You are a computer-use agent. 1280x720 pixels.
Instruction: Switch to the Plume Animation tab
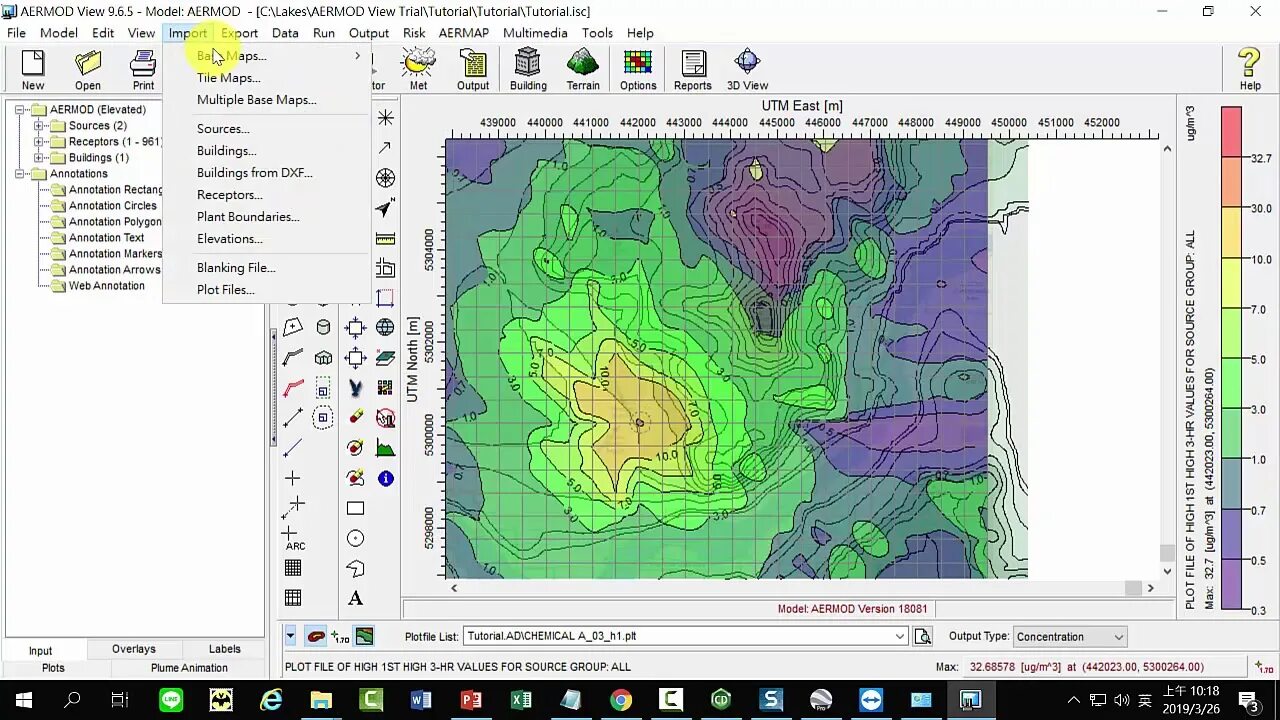point(189,668)
